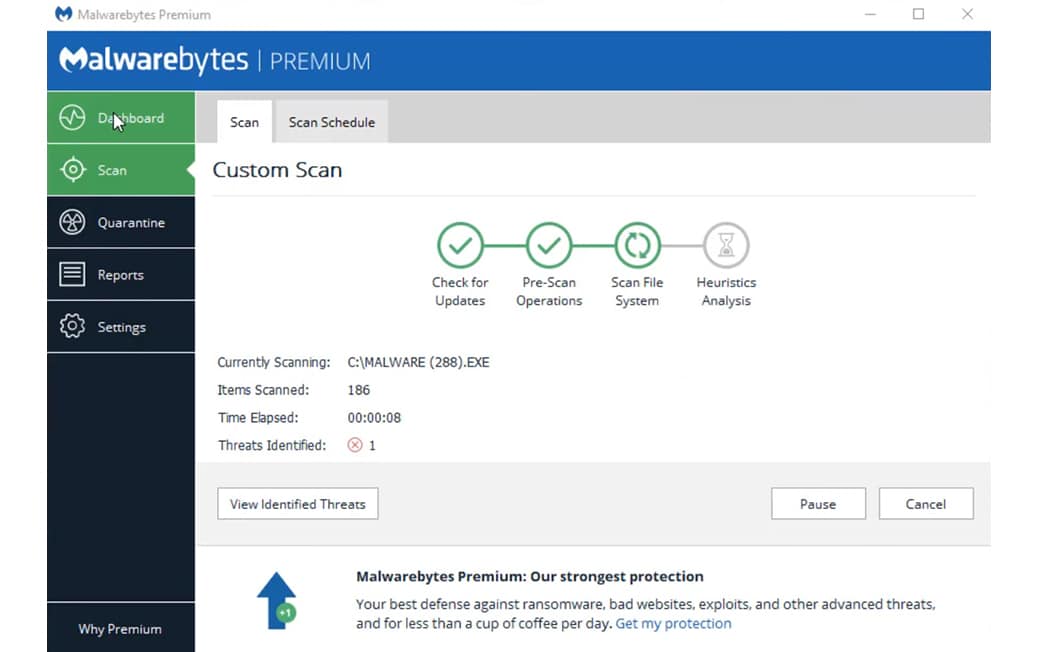
Task: Open the Settings section
Action: (121, 327)
